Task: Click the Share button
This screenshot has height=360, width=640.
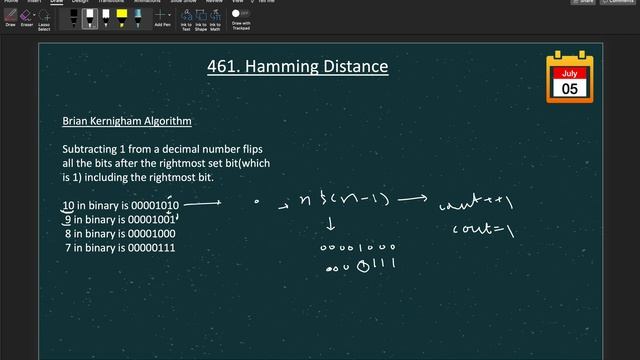Action: click(x=583, y=2)
